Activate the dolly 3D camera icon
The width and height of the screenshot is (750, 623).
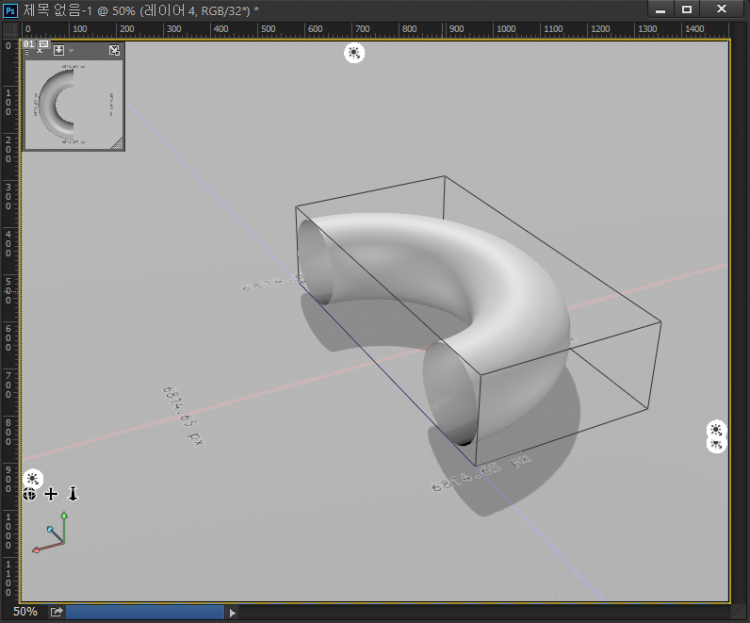pos(72,494)
